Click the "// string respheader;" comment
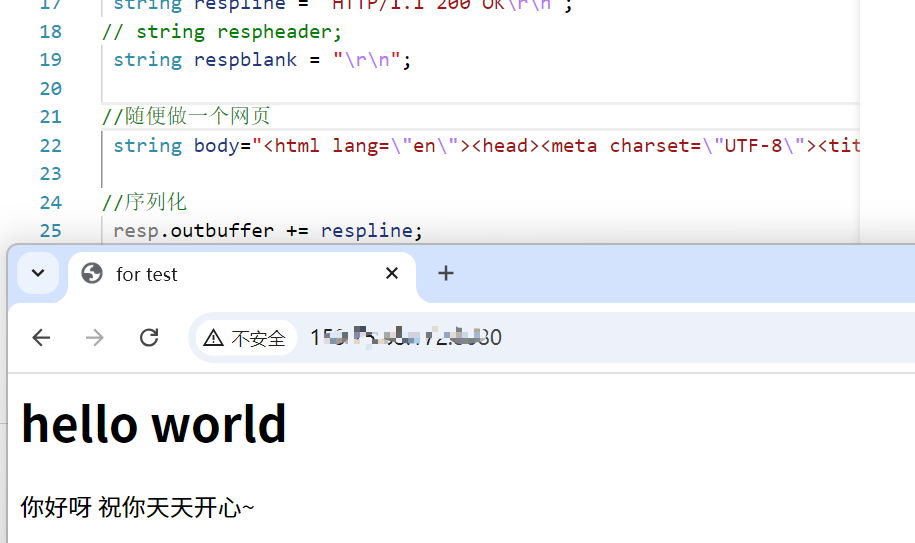 [221, 32]
